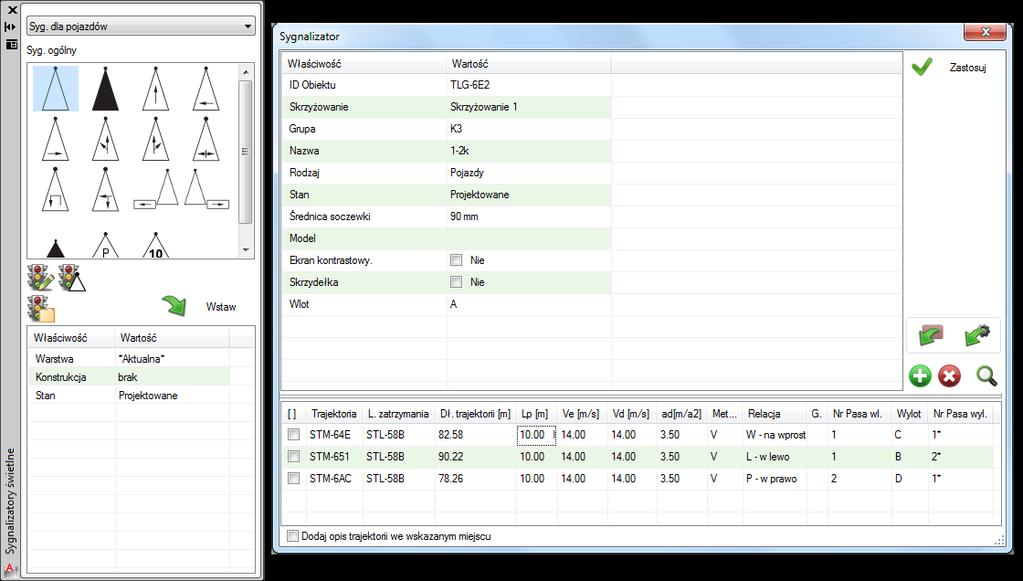Select the plain empty triangle signal symbol

55,89
